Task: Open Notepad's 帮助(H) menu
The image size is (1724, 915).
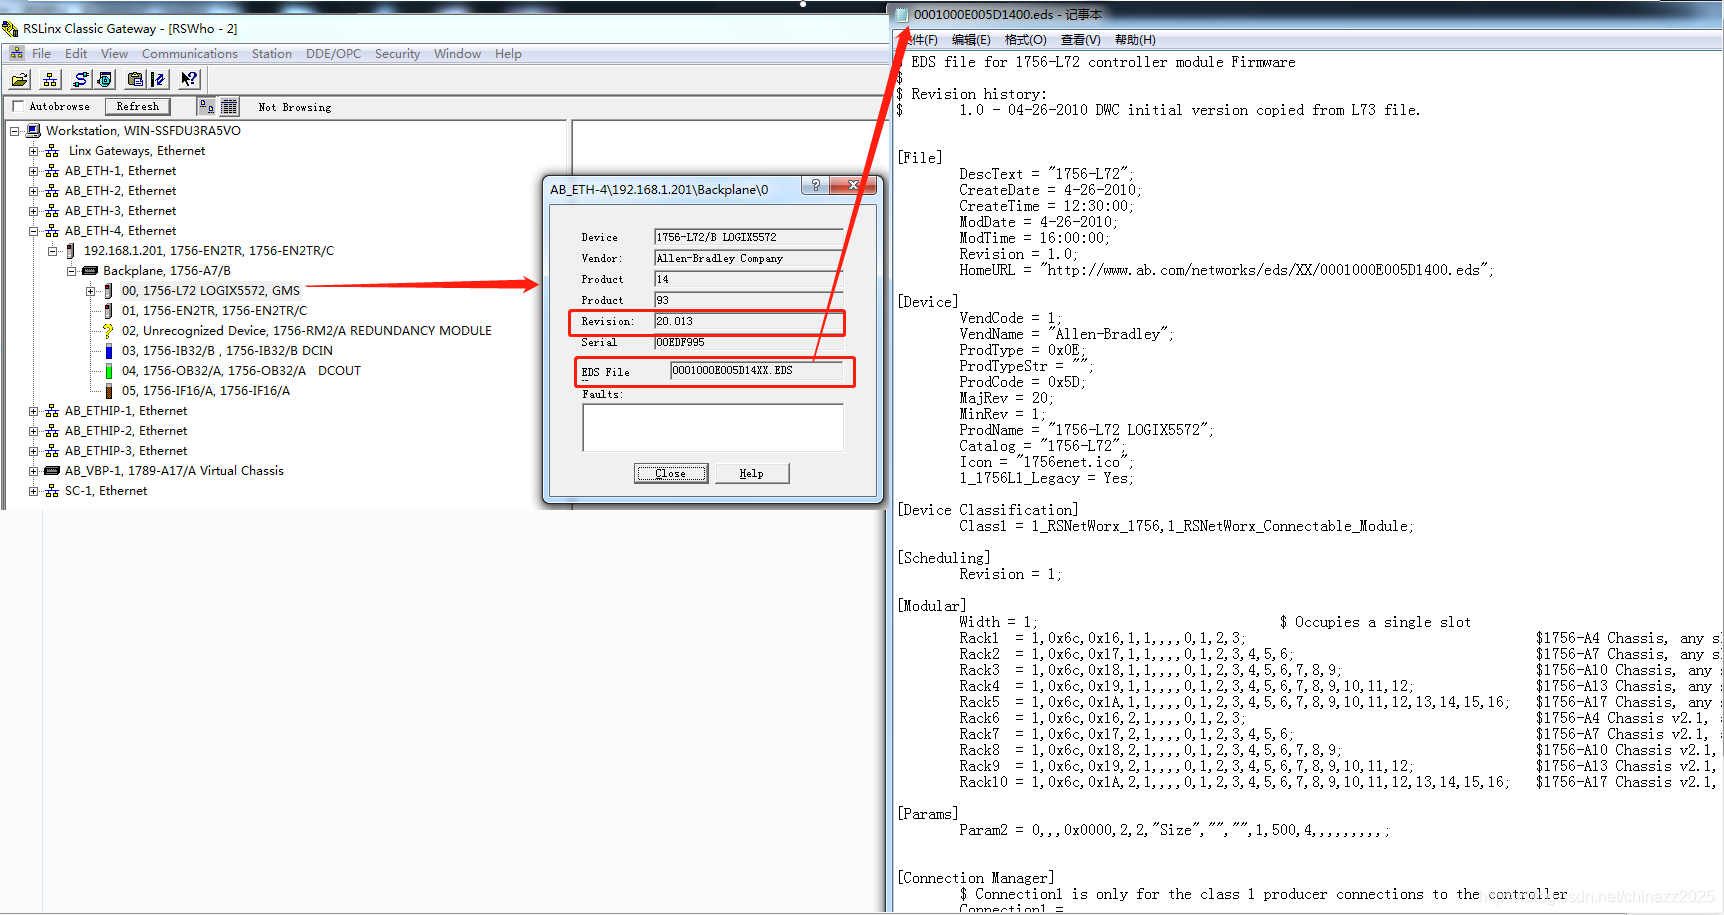Action: pyautogui.click(x=1135, y=40)
